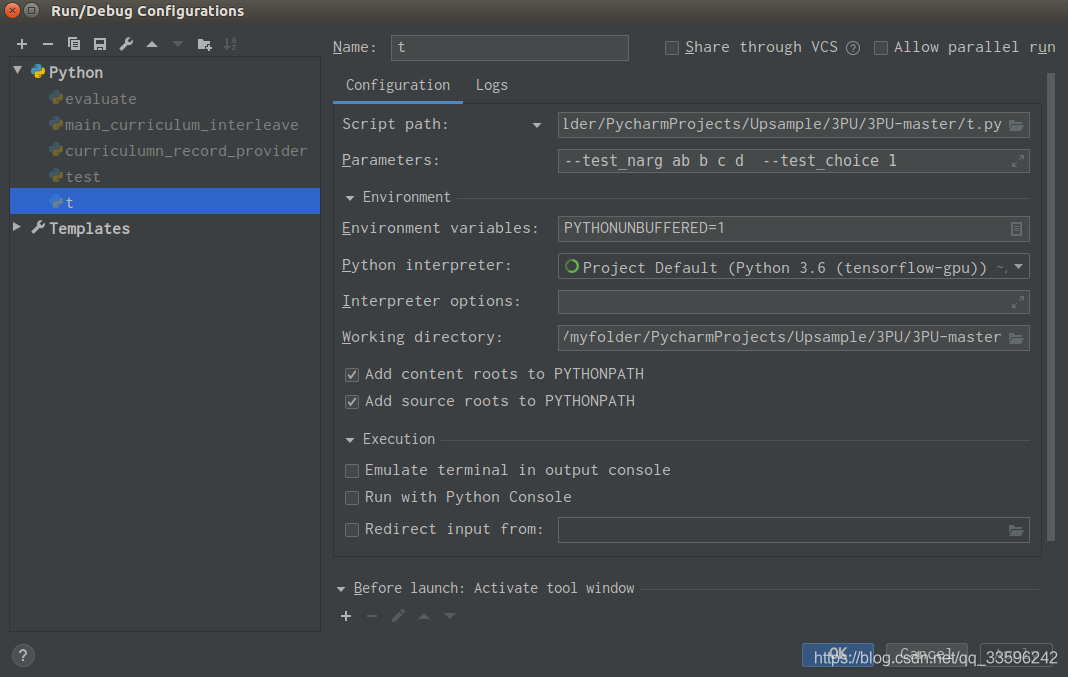Expand the Templates tree node
The height and width of the screenshot is (677, 1068).
17,227
